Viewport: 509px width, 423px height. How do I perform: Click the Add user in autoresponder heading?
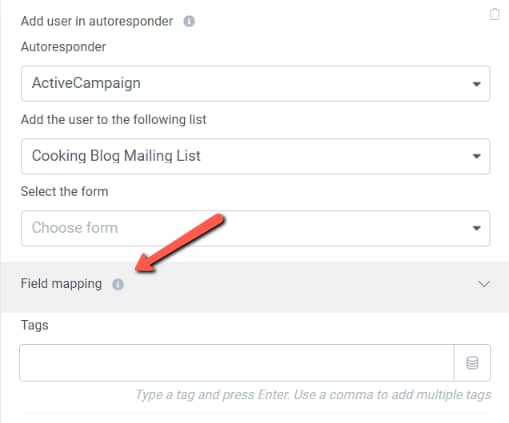(97, 21)
